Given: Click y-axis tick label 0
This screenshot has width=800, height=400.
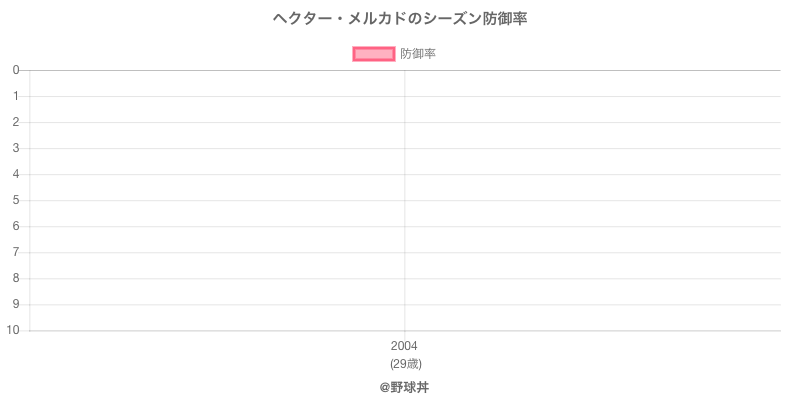Looking at the screenshot, I should click(16, 70).
